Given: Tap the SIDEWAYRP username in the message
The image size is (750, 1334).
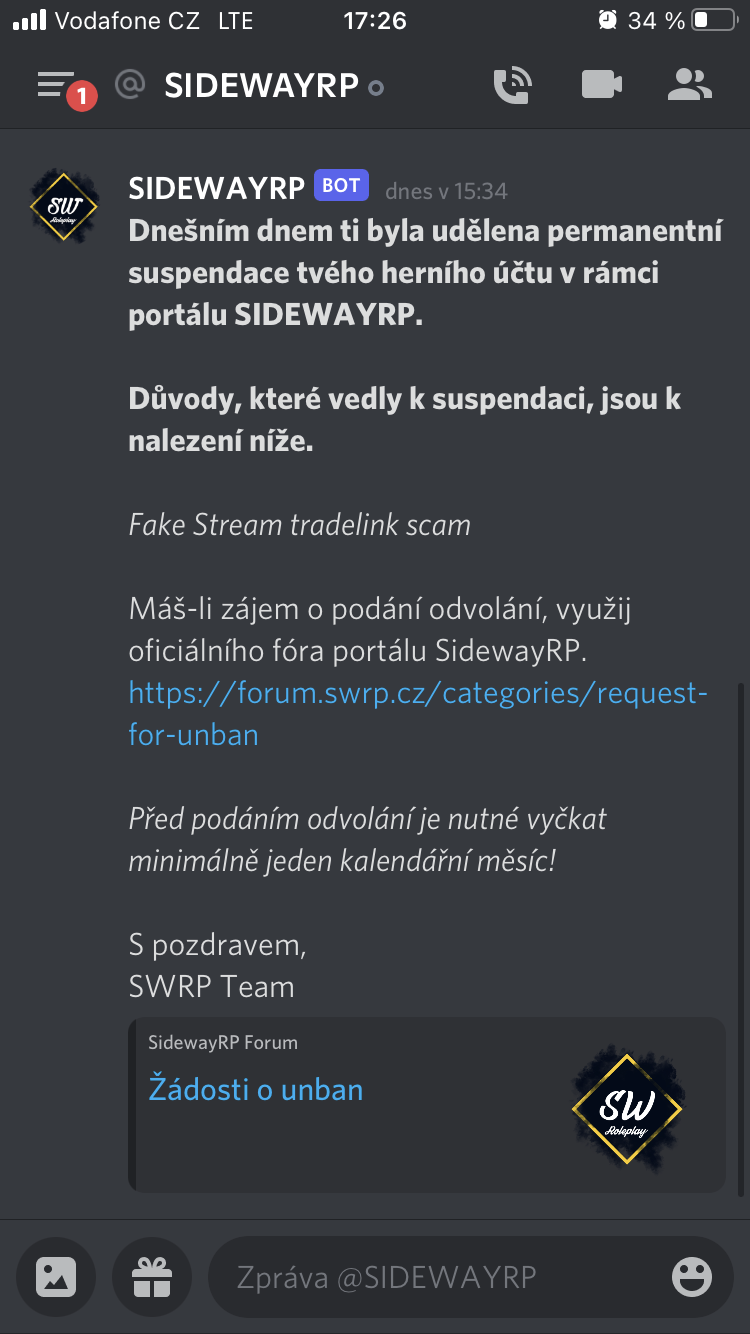Looking at the screenshot, I should click(217, 187).
